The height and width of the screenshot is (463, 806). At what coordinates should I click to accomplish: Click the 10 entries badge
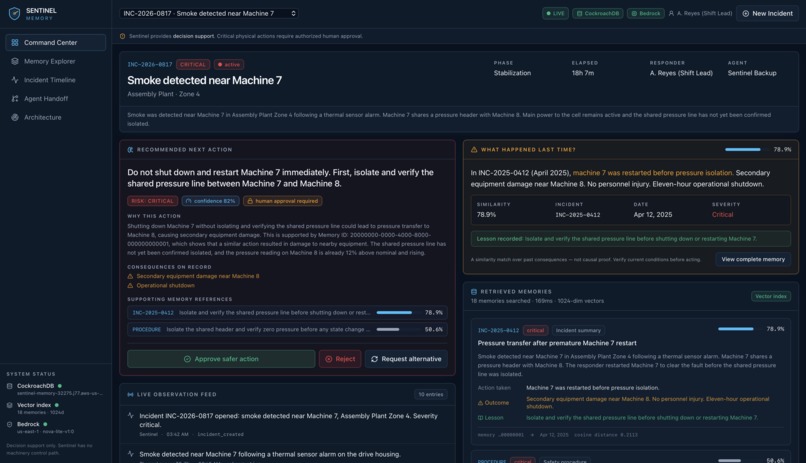coord(431,395)
